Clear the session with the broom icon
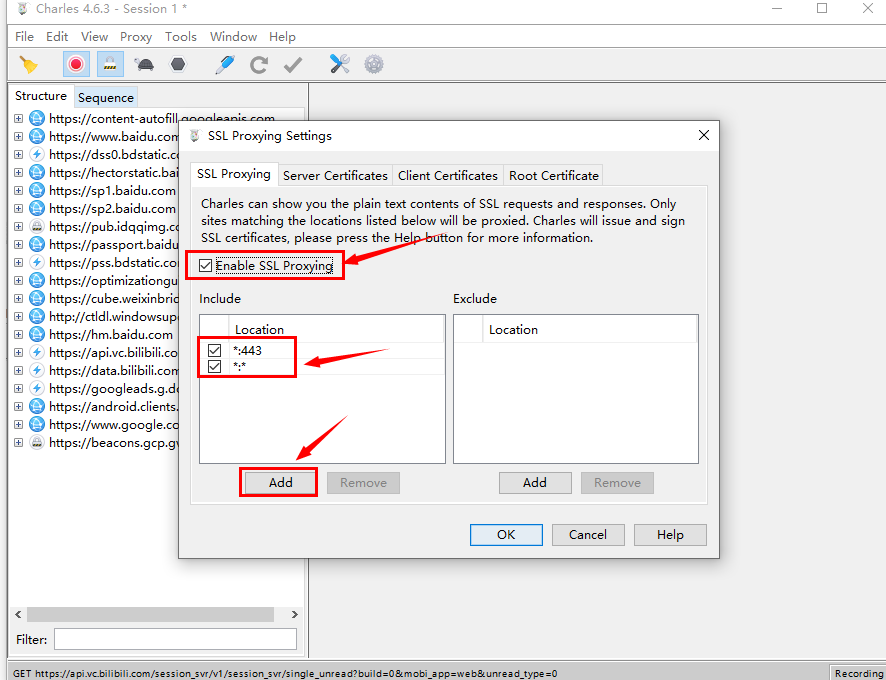The image size is (886, 680). [28, 64]
